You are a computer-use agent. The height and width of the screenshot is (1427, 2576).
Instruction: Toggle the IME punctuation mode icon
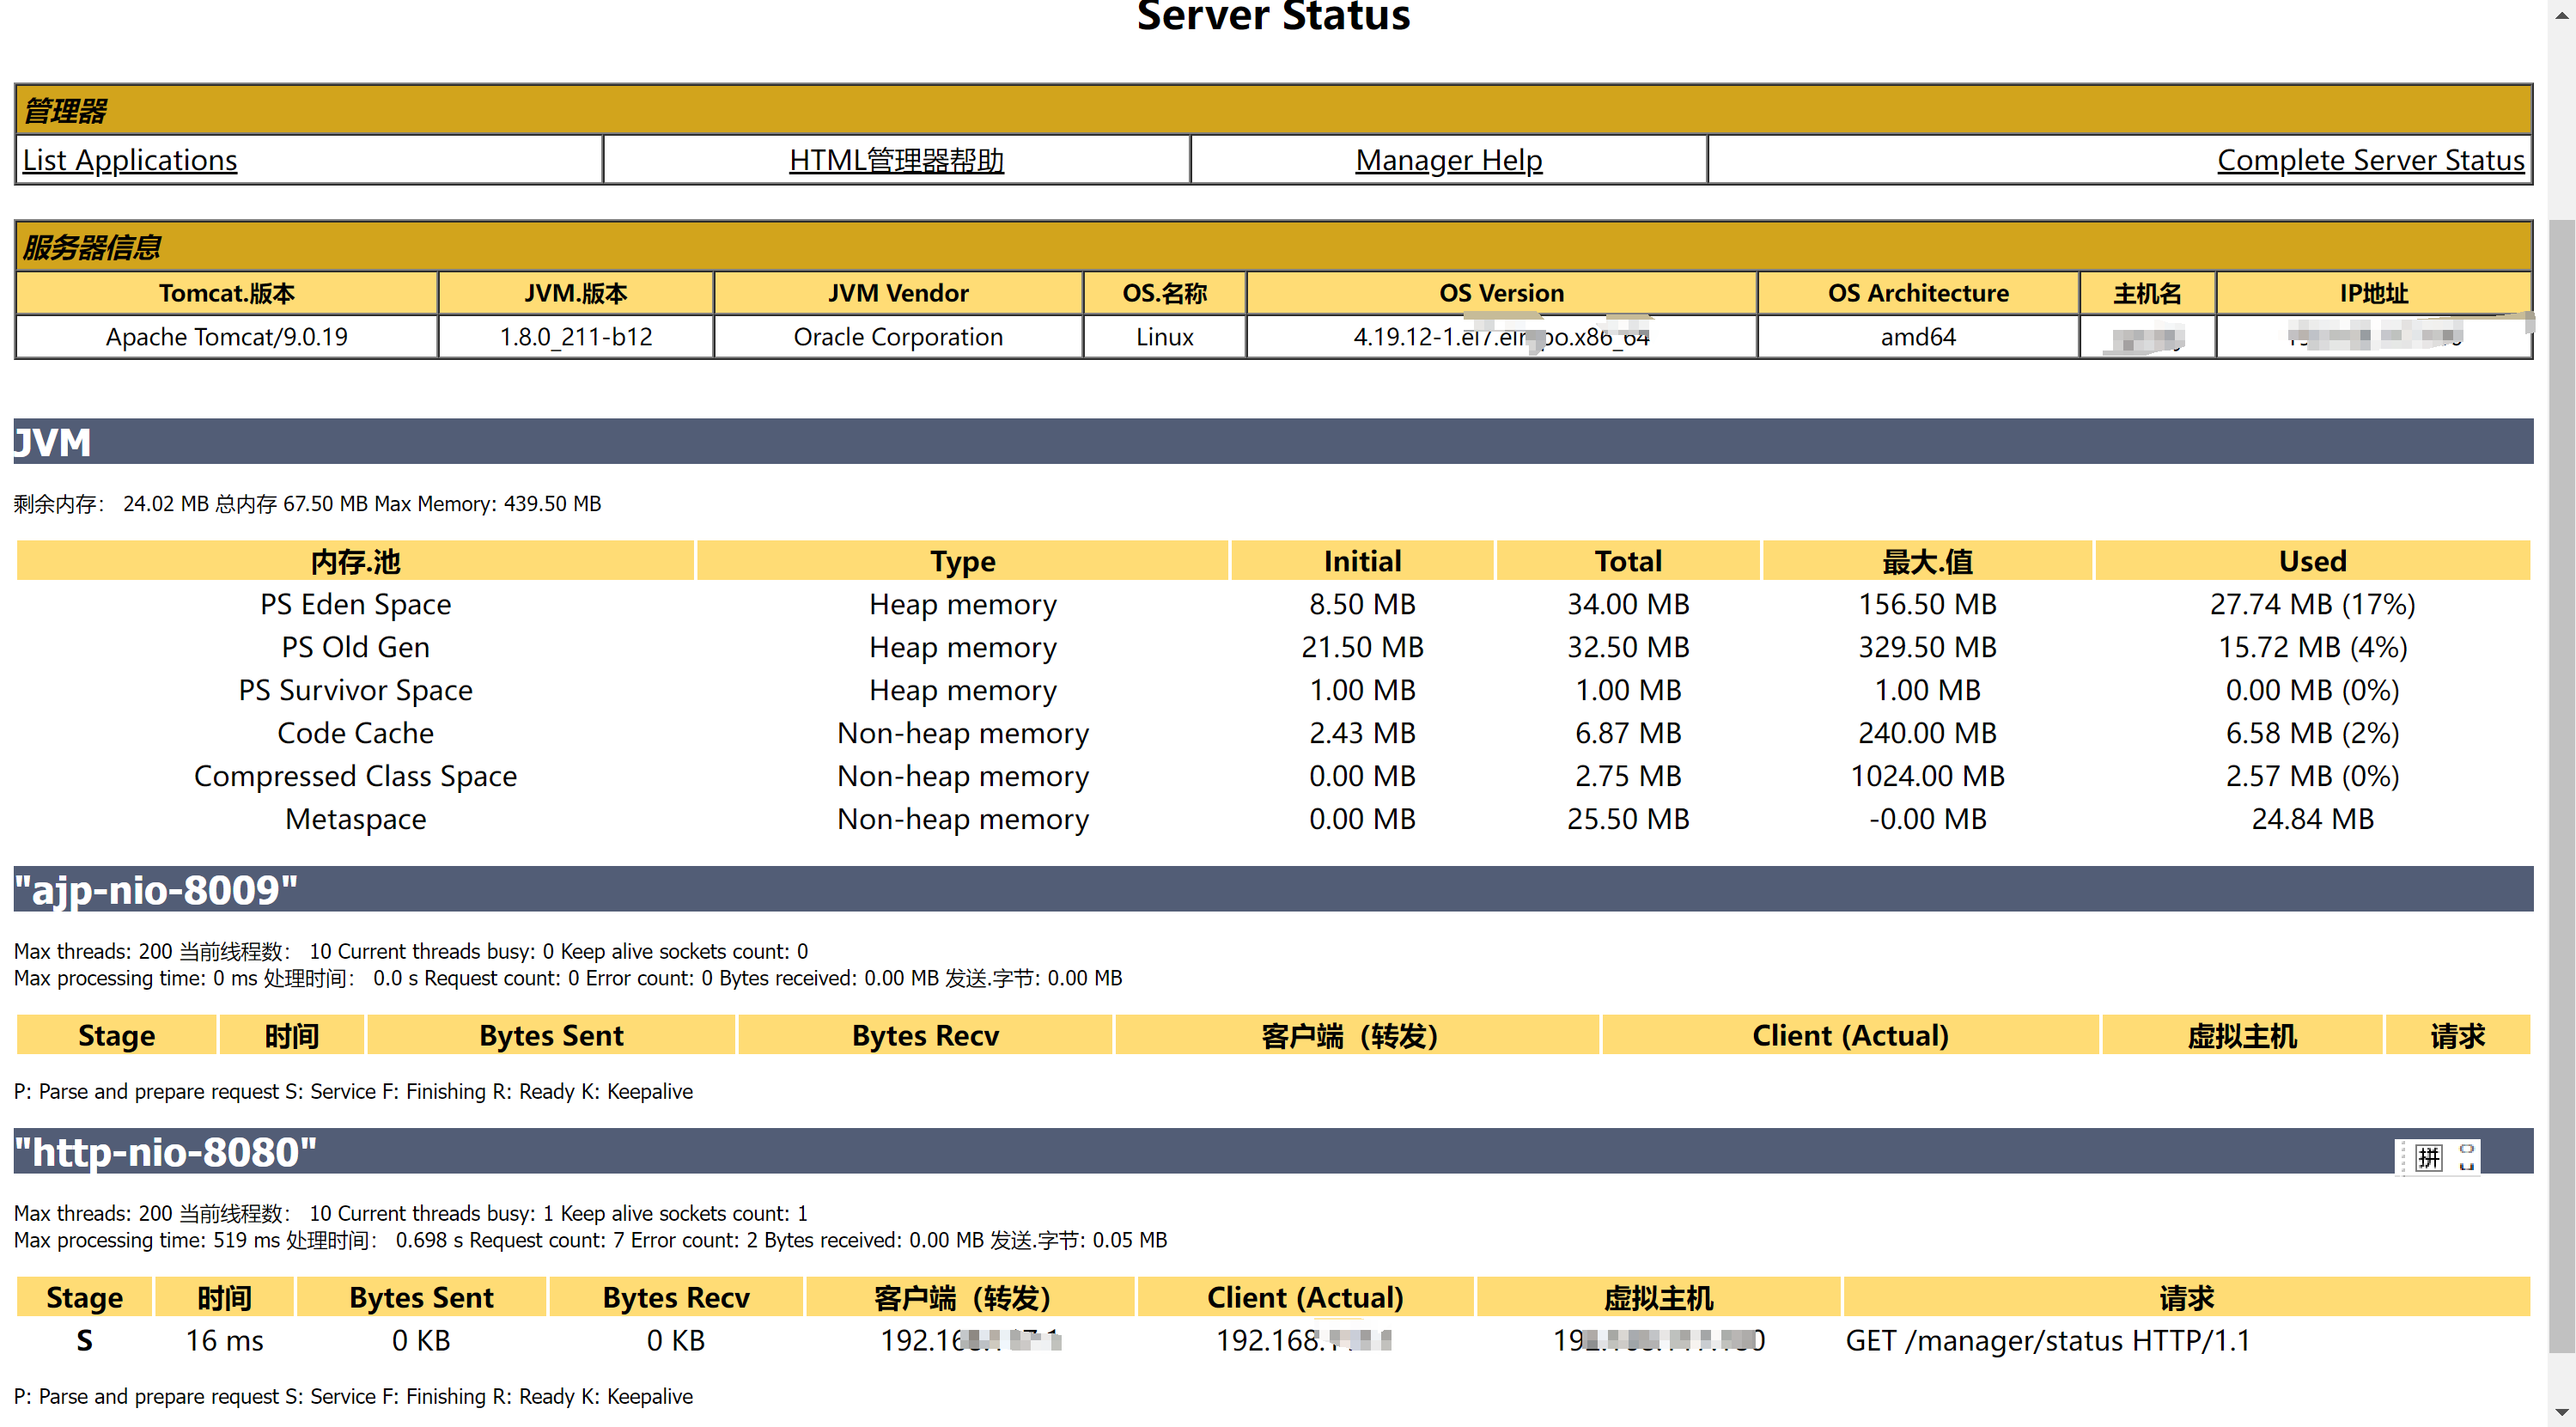(2466, 1157)
